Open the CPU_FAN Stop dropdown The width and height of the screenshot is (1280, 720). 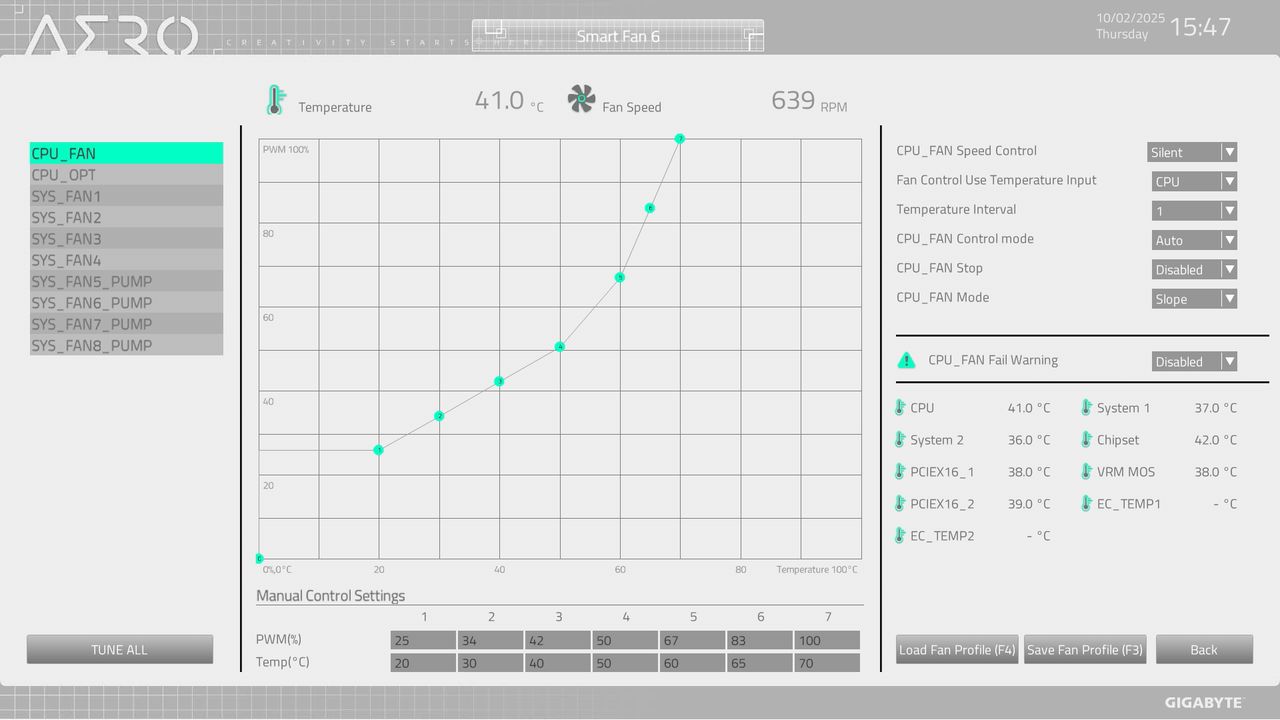[x=1194, y=270]
